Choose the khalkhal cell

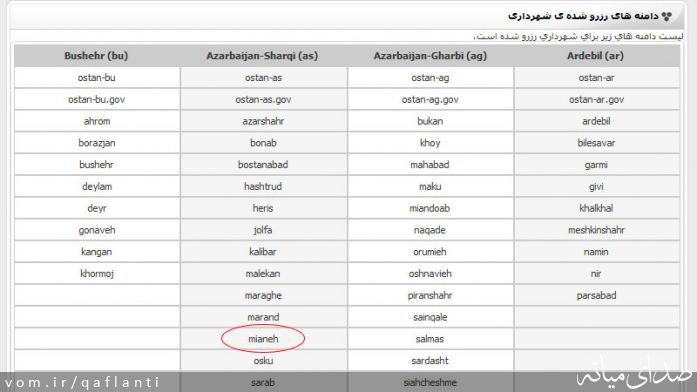tap(597, 208)
